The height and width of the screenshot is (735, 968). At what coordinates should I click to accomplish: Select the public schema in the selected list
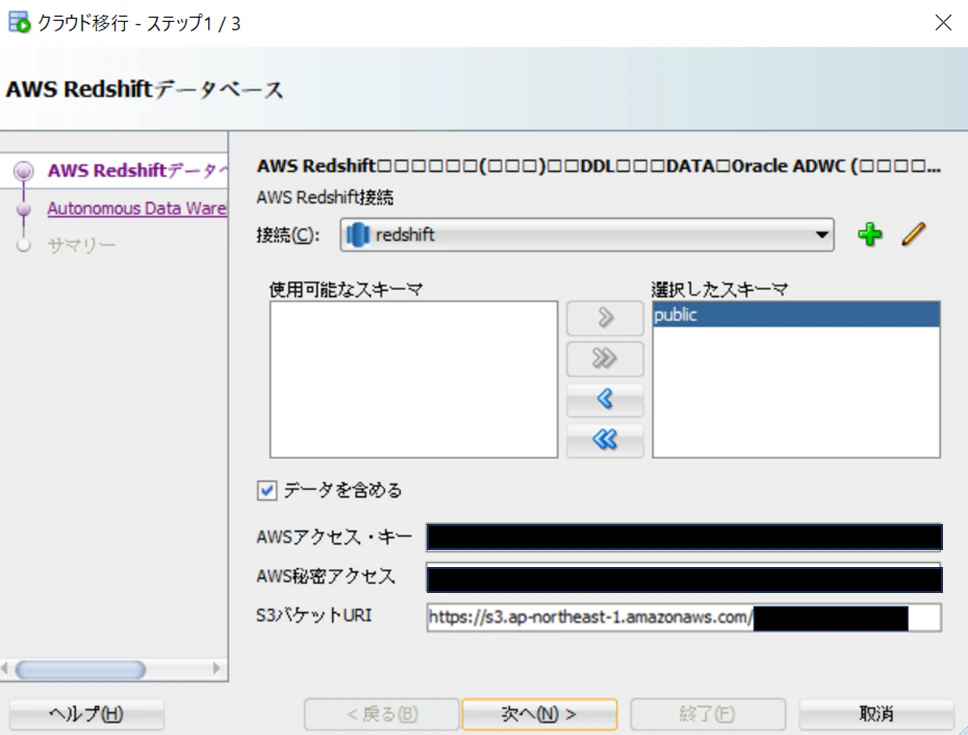pyautogui.click(x=796, y=315)
